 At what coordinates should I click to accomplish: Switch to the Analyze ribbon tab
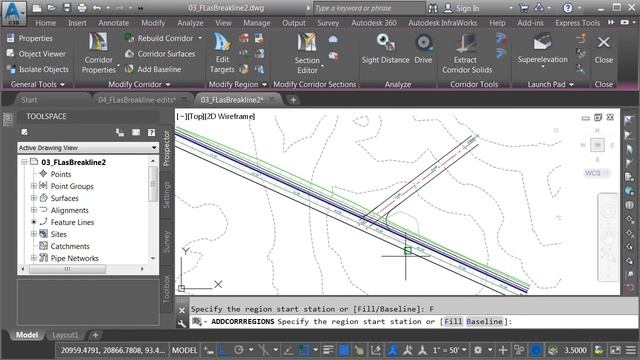[190, 23]
